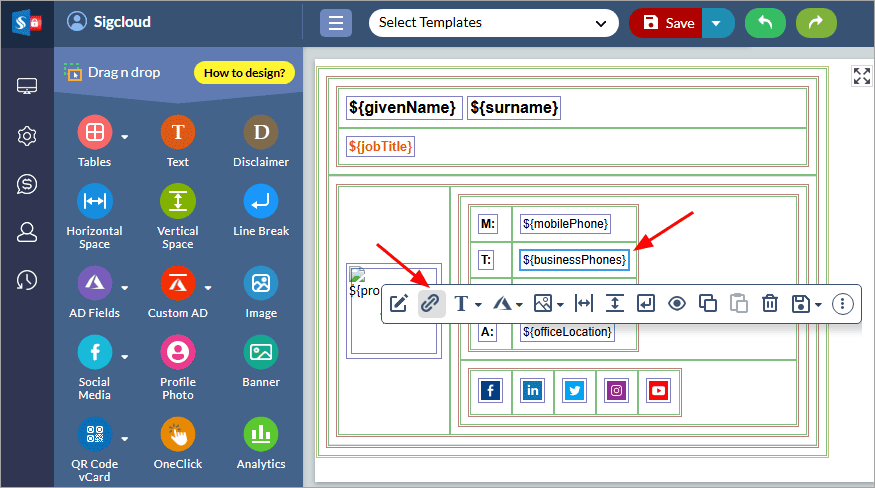Choose the Banner element

[261, 352]
